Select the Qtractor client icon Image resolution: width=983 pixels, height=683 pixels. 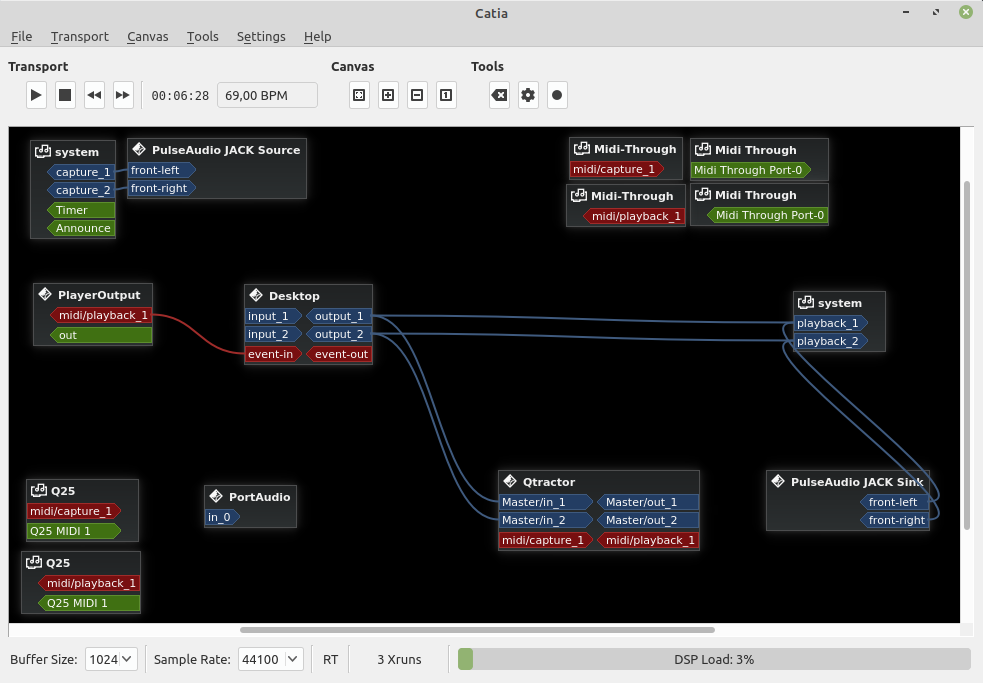[x=510, y=481]
